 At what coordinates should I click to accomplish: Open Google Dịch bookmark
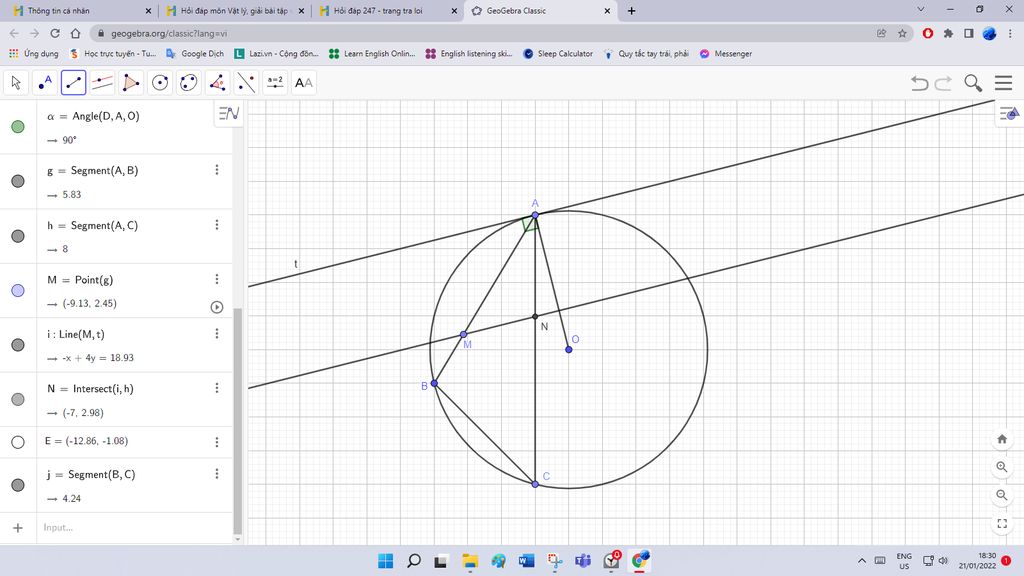pos(195,54)
